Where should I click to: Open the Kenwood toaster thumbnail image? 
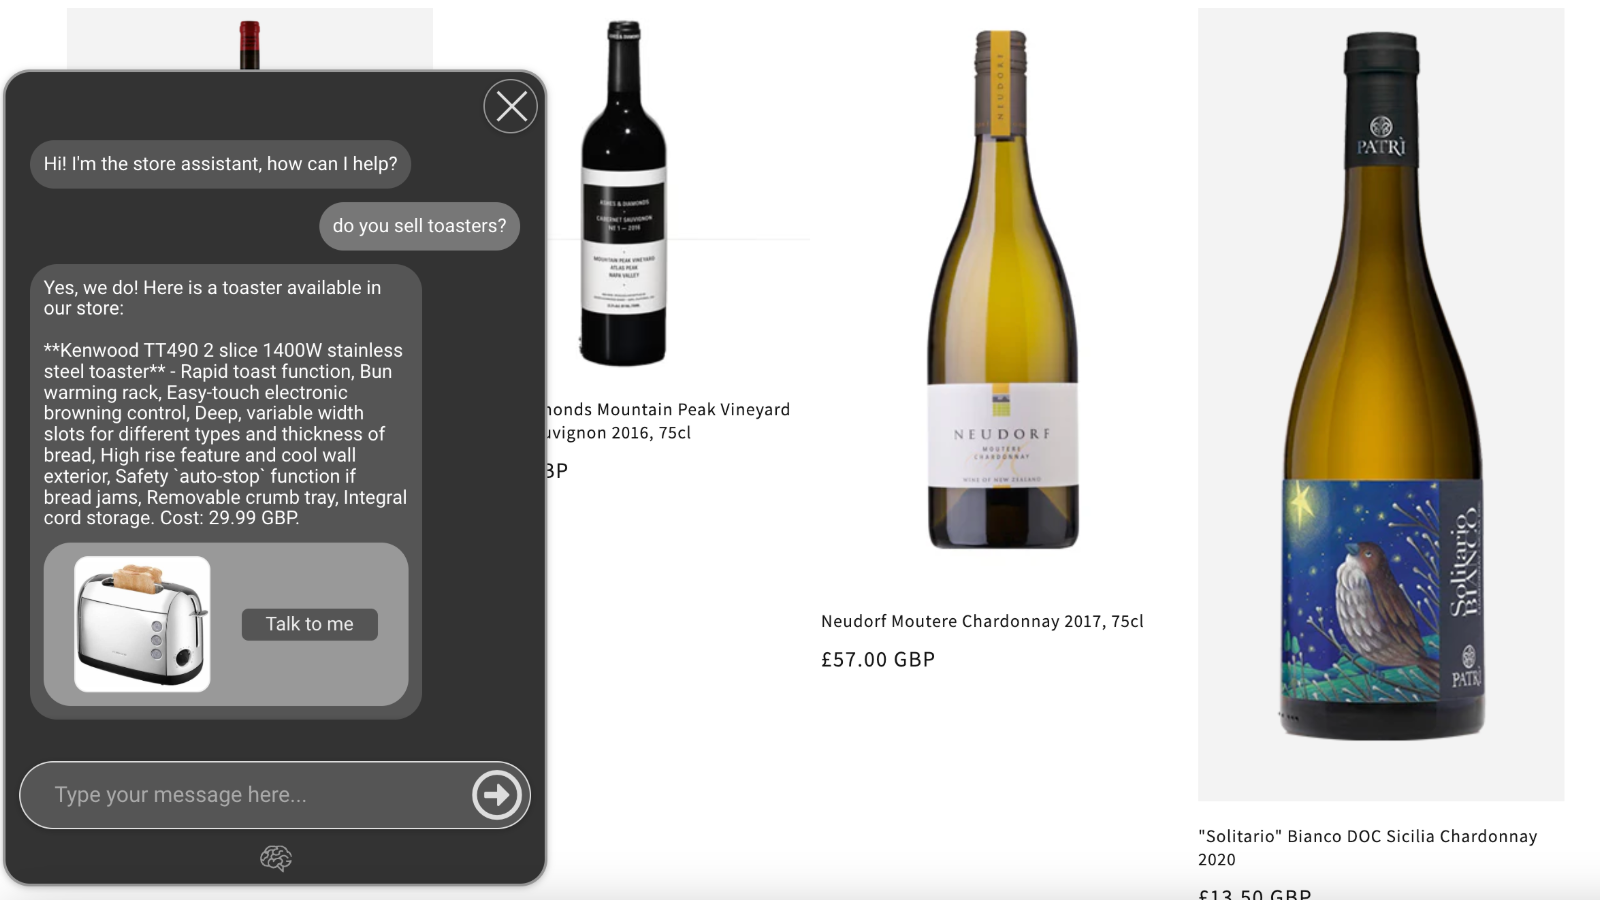tap(142, 624)
